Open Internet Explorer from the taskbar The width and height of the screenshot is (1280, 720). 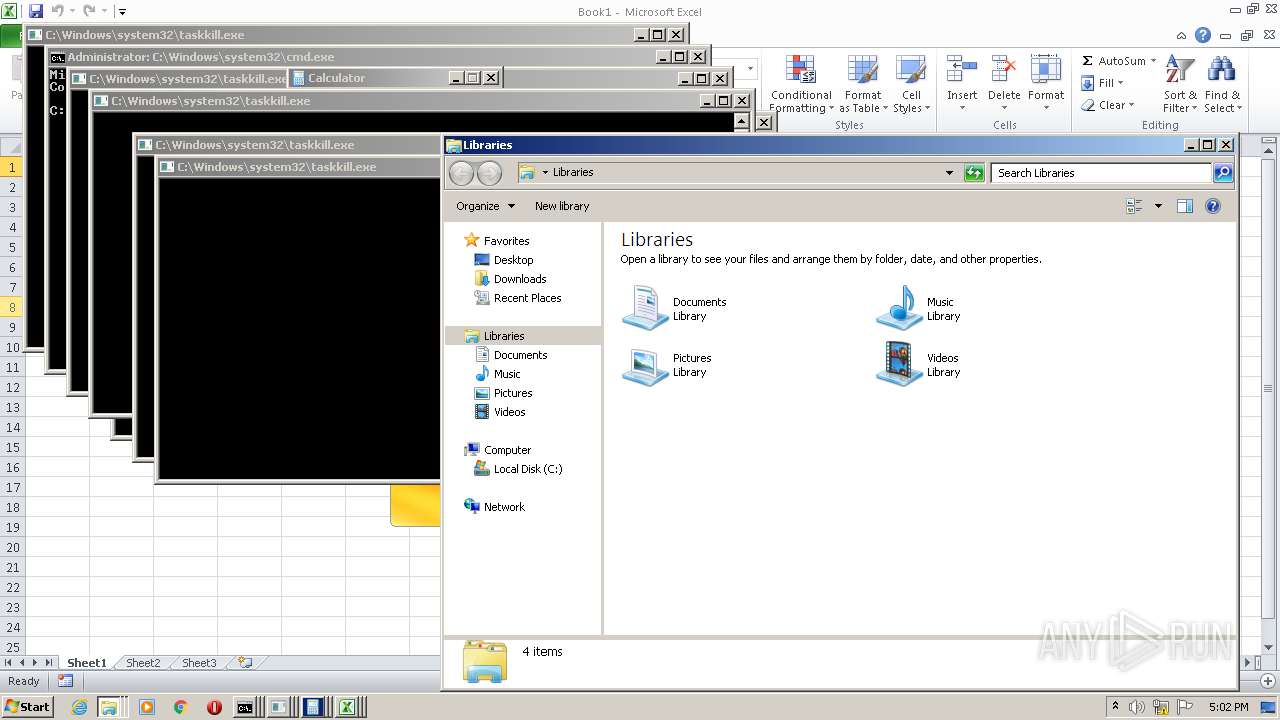(80, 707)
